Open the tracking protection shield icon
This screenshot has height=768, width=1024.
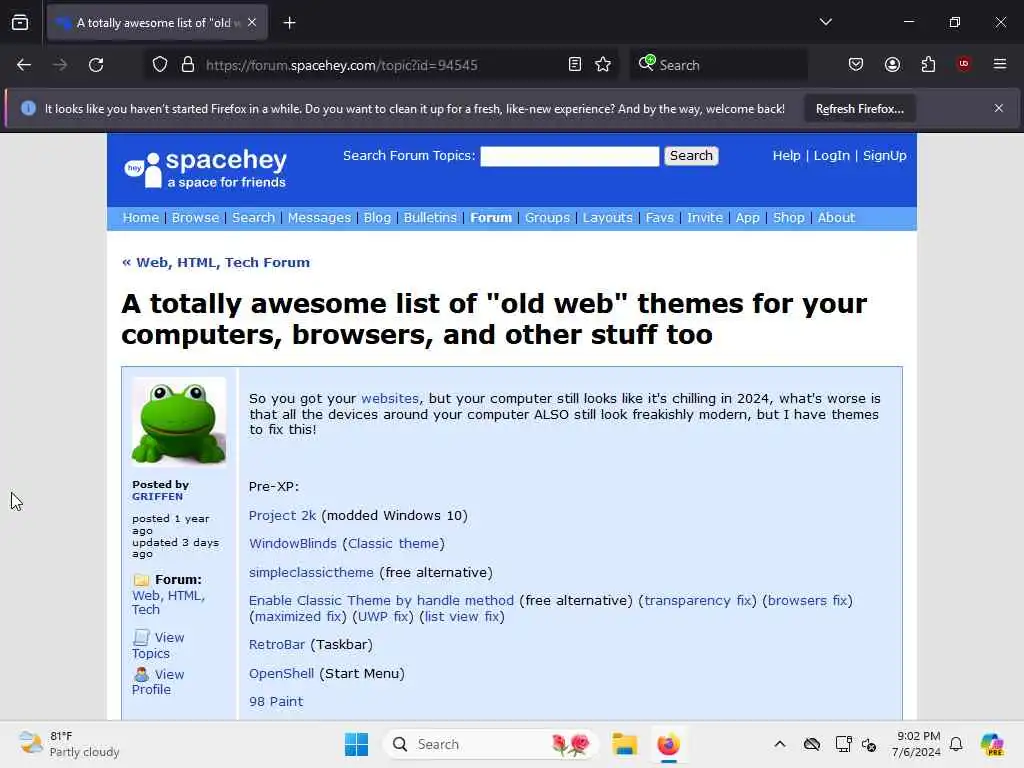pos(160,65)
